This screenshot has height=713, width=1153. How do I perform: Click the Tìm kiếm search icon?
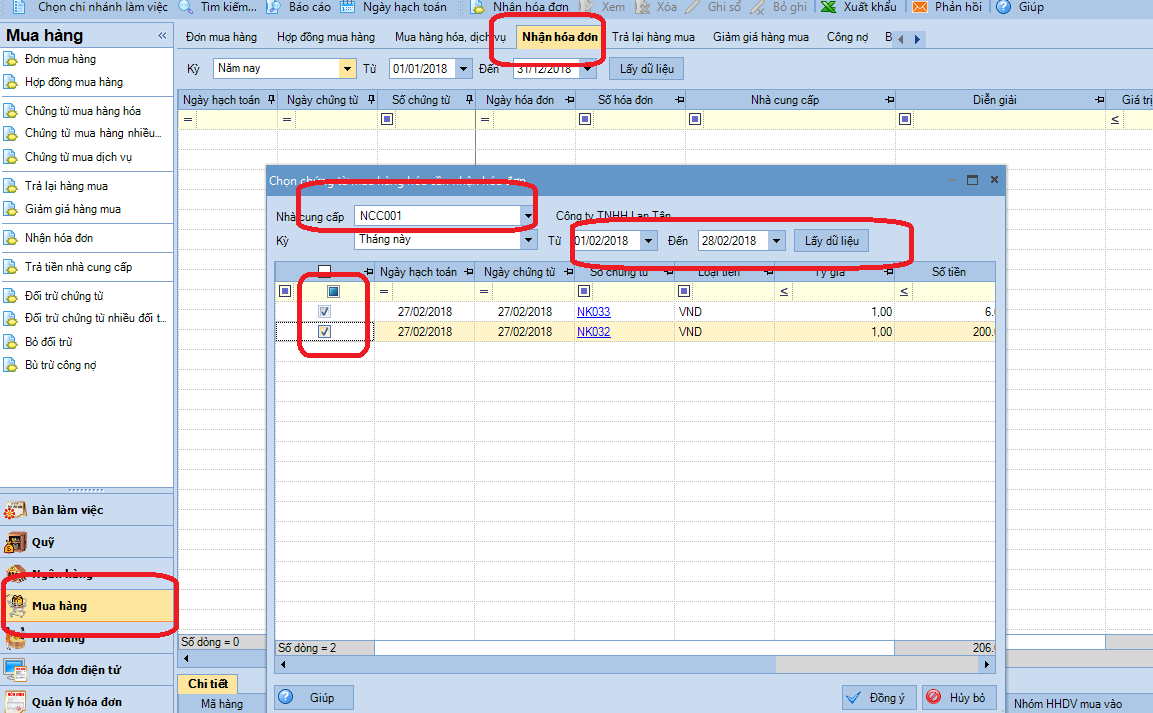pos(186,7)
